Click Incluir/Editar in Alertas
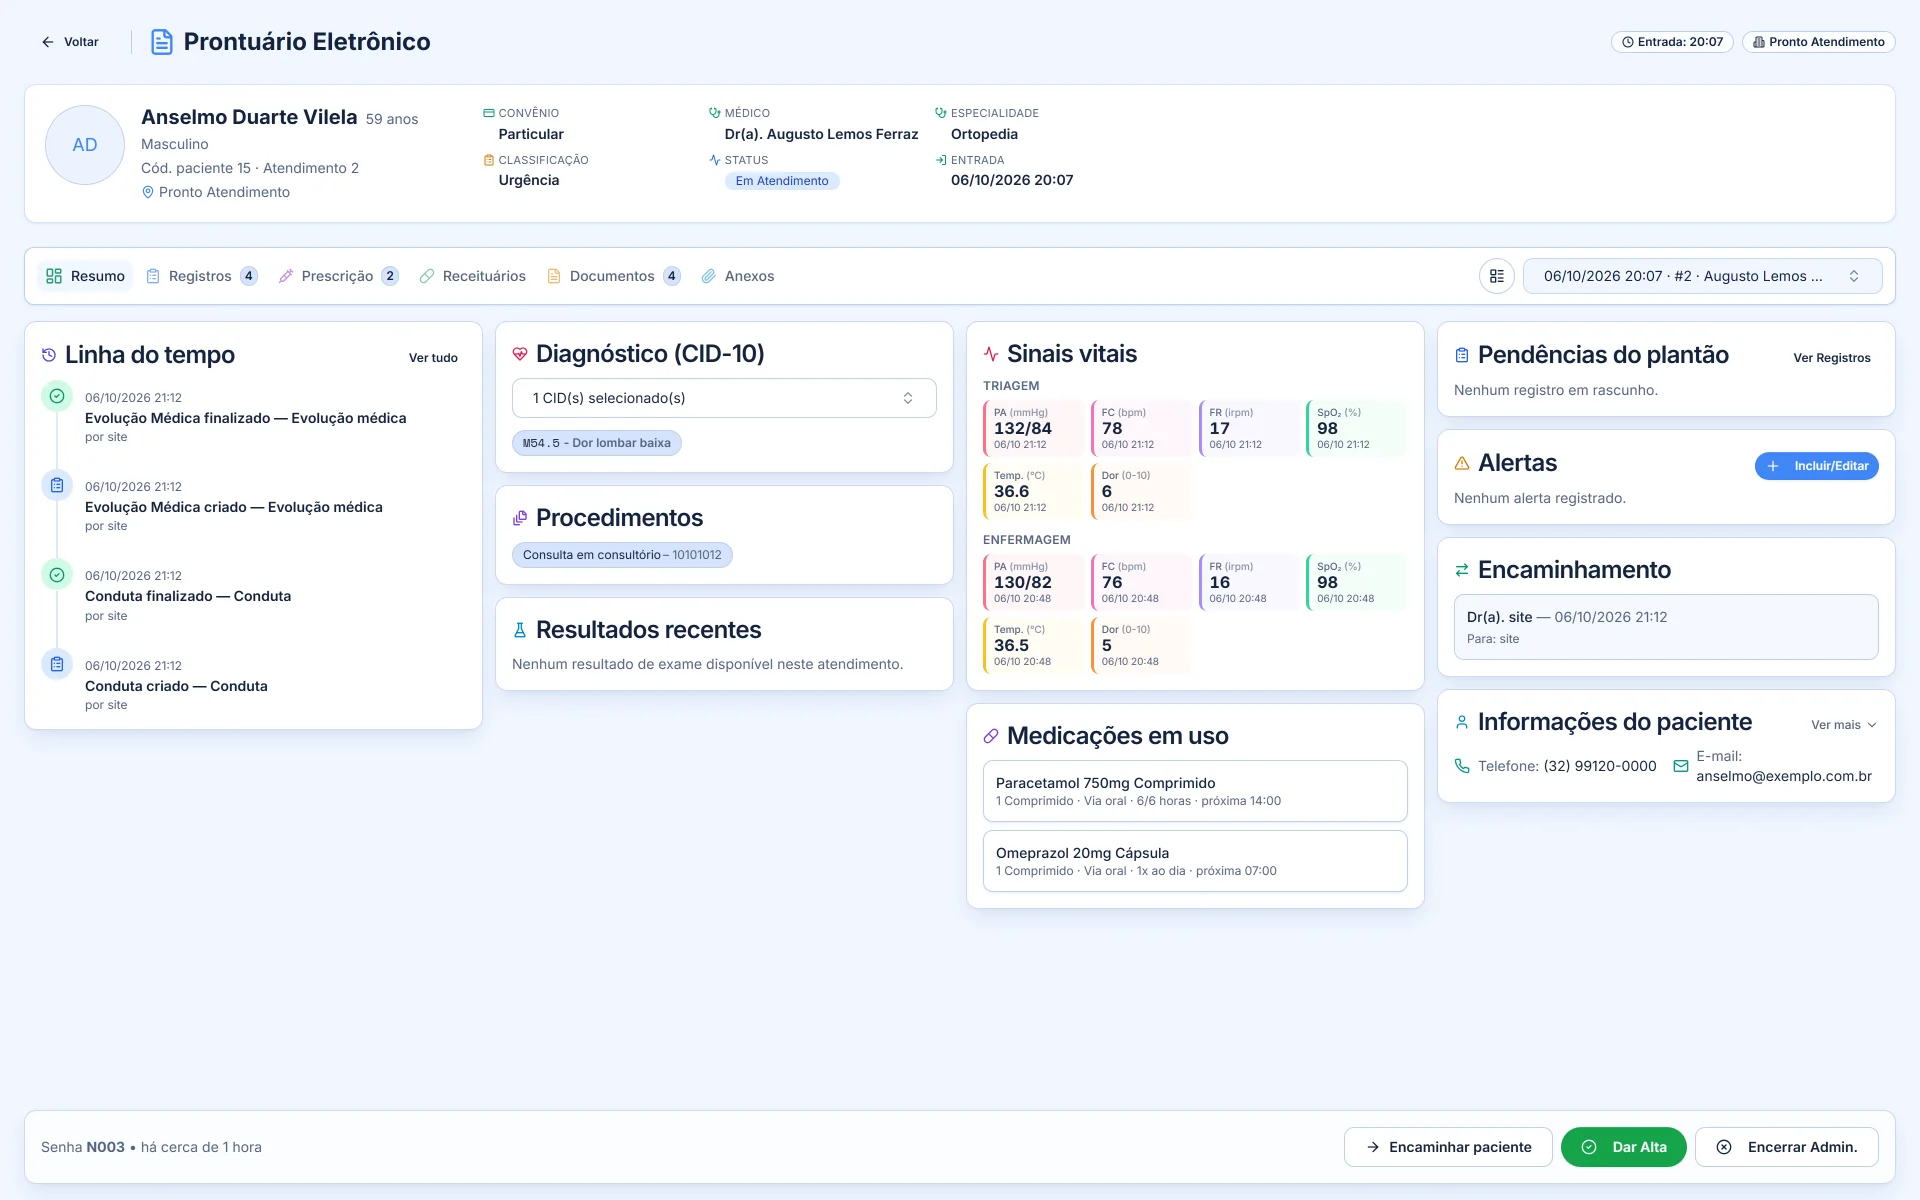This screenshot has height=1200, width=1920. click(1817, 466)
